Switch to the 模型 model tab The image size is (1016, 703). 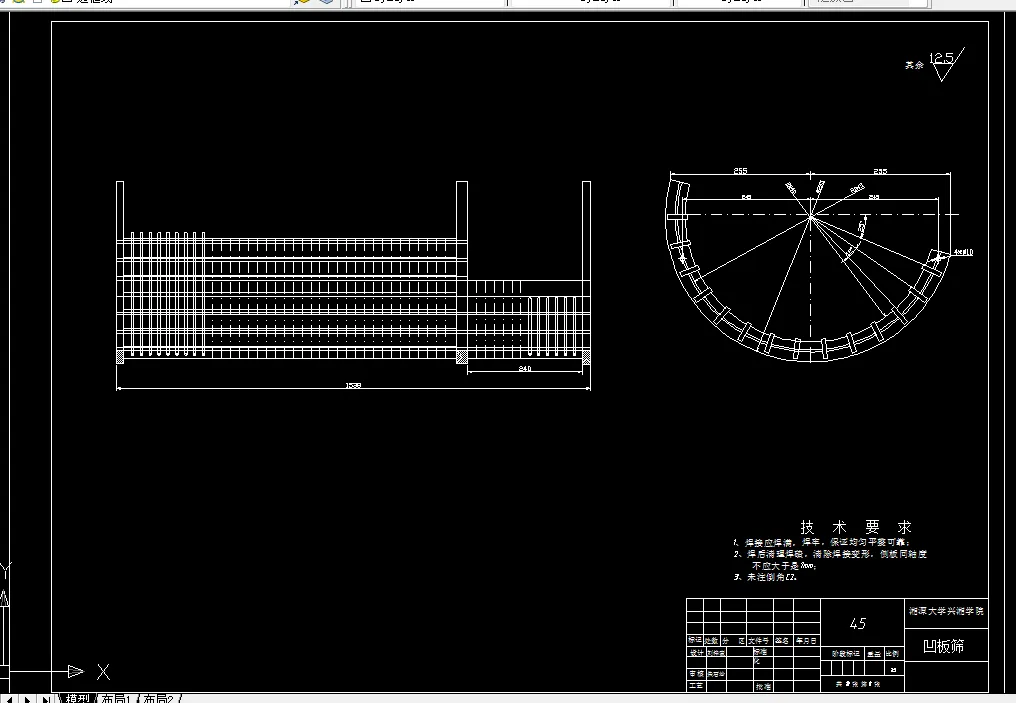click(77, 698)
